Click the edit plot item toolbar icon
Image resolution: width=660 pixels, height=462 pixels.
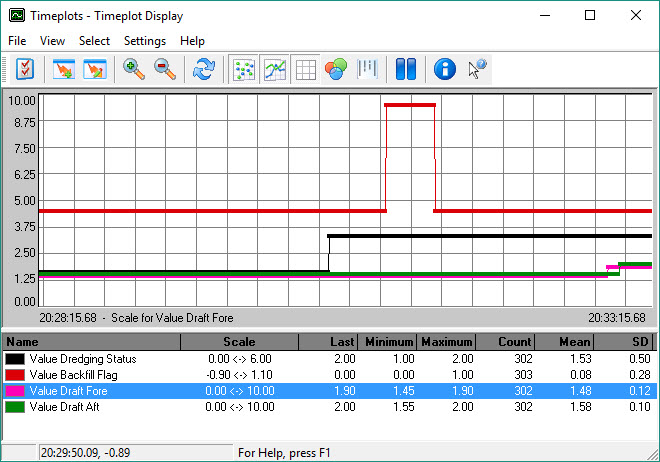(95, 69)
